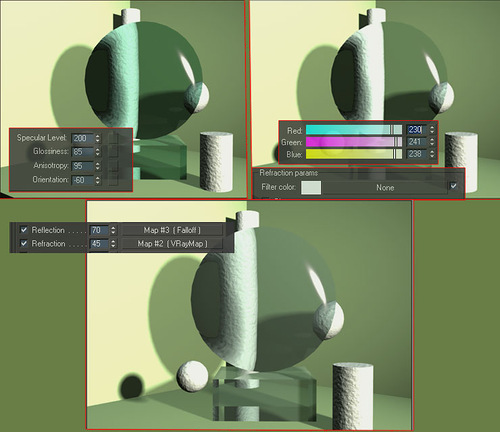Open the Map #2 (VRayMap) slot

(x=172, y=244)
